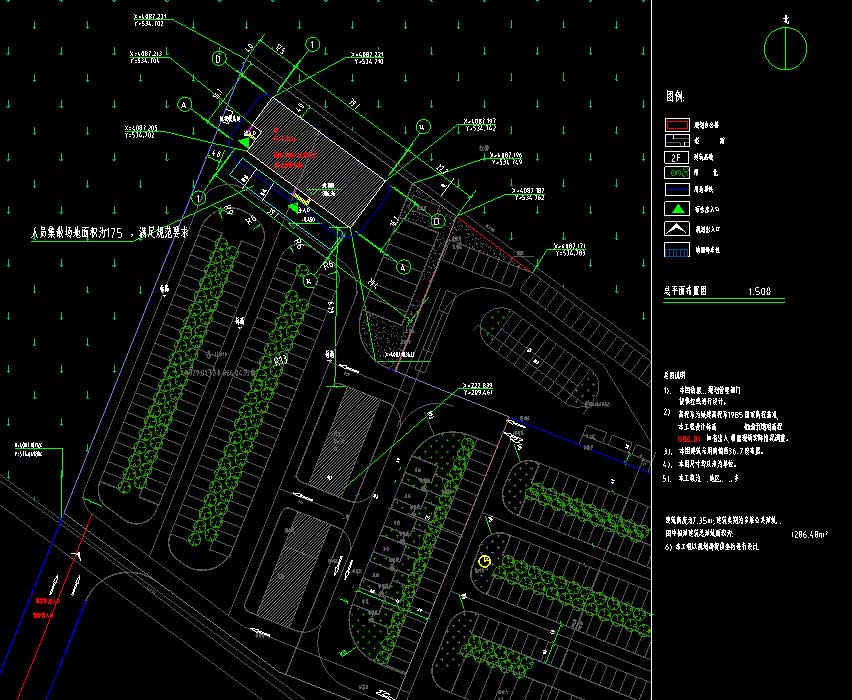
Task: Select the green tree legend symbol
Action: pyautogui.click(x=678, y=172)
